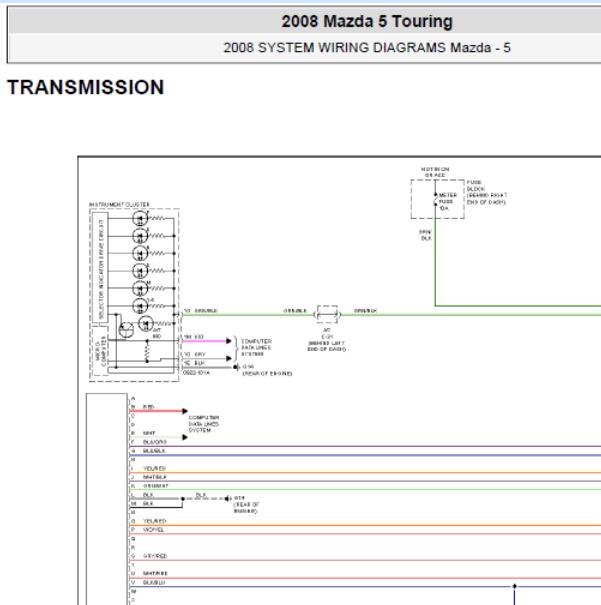
Task: Click the topmost LED symbol in the instrument cluster
Action: (140, 218)
